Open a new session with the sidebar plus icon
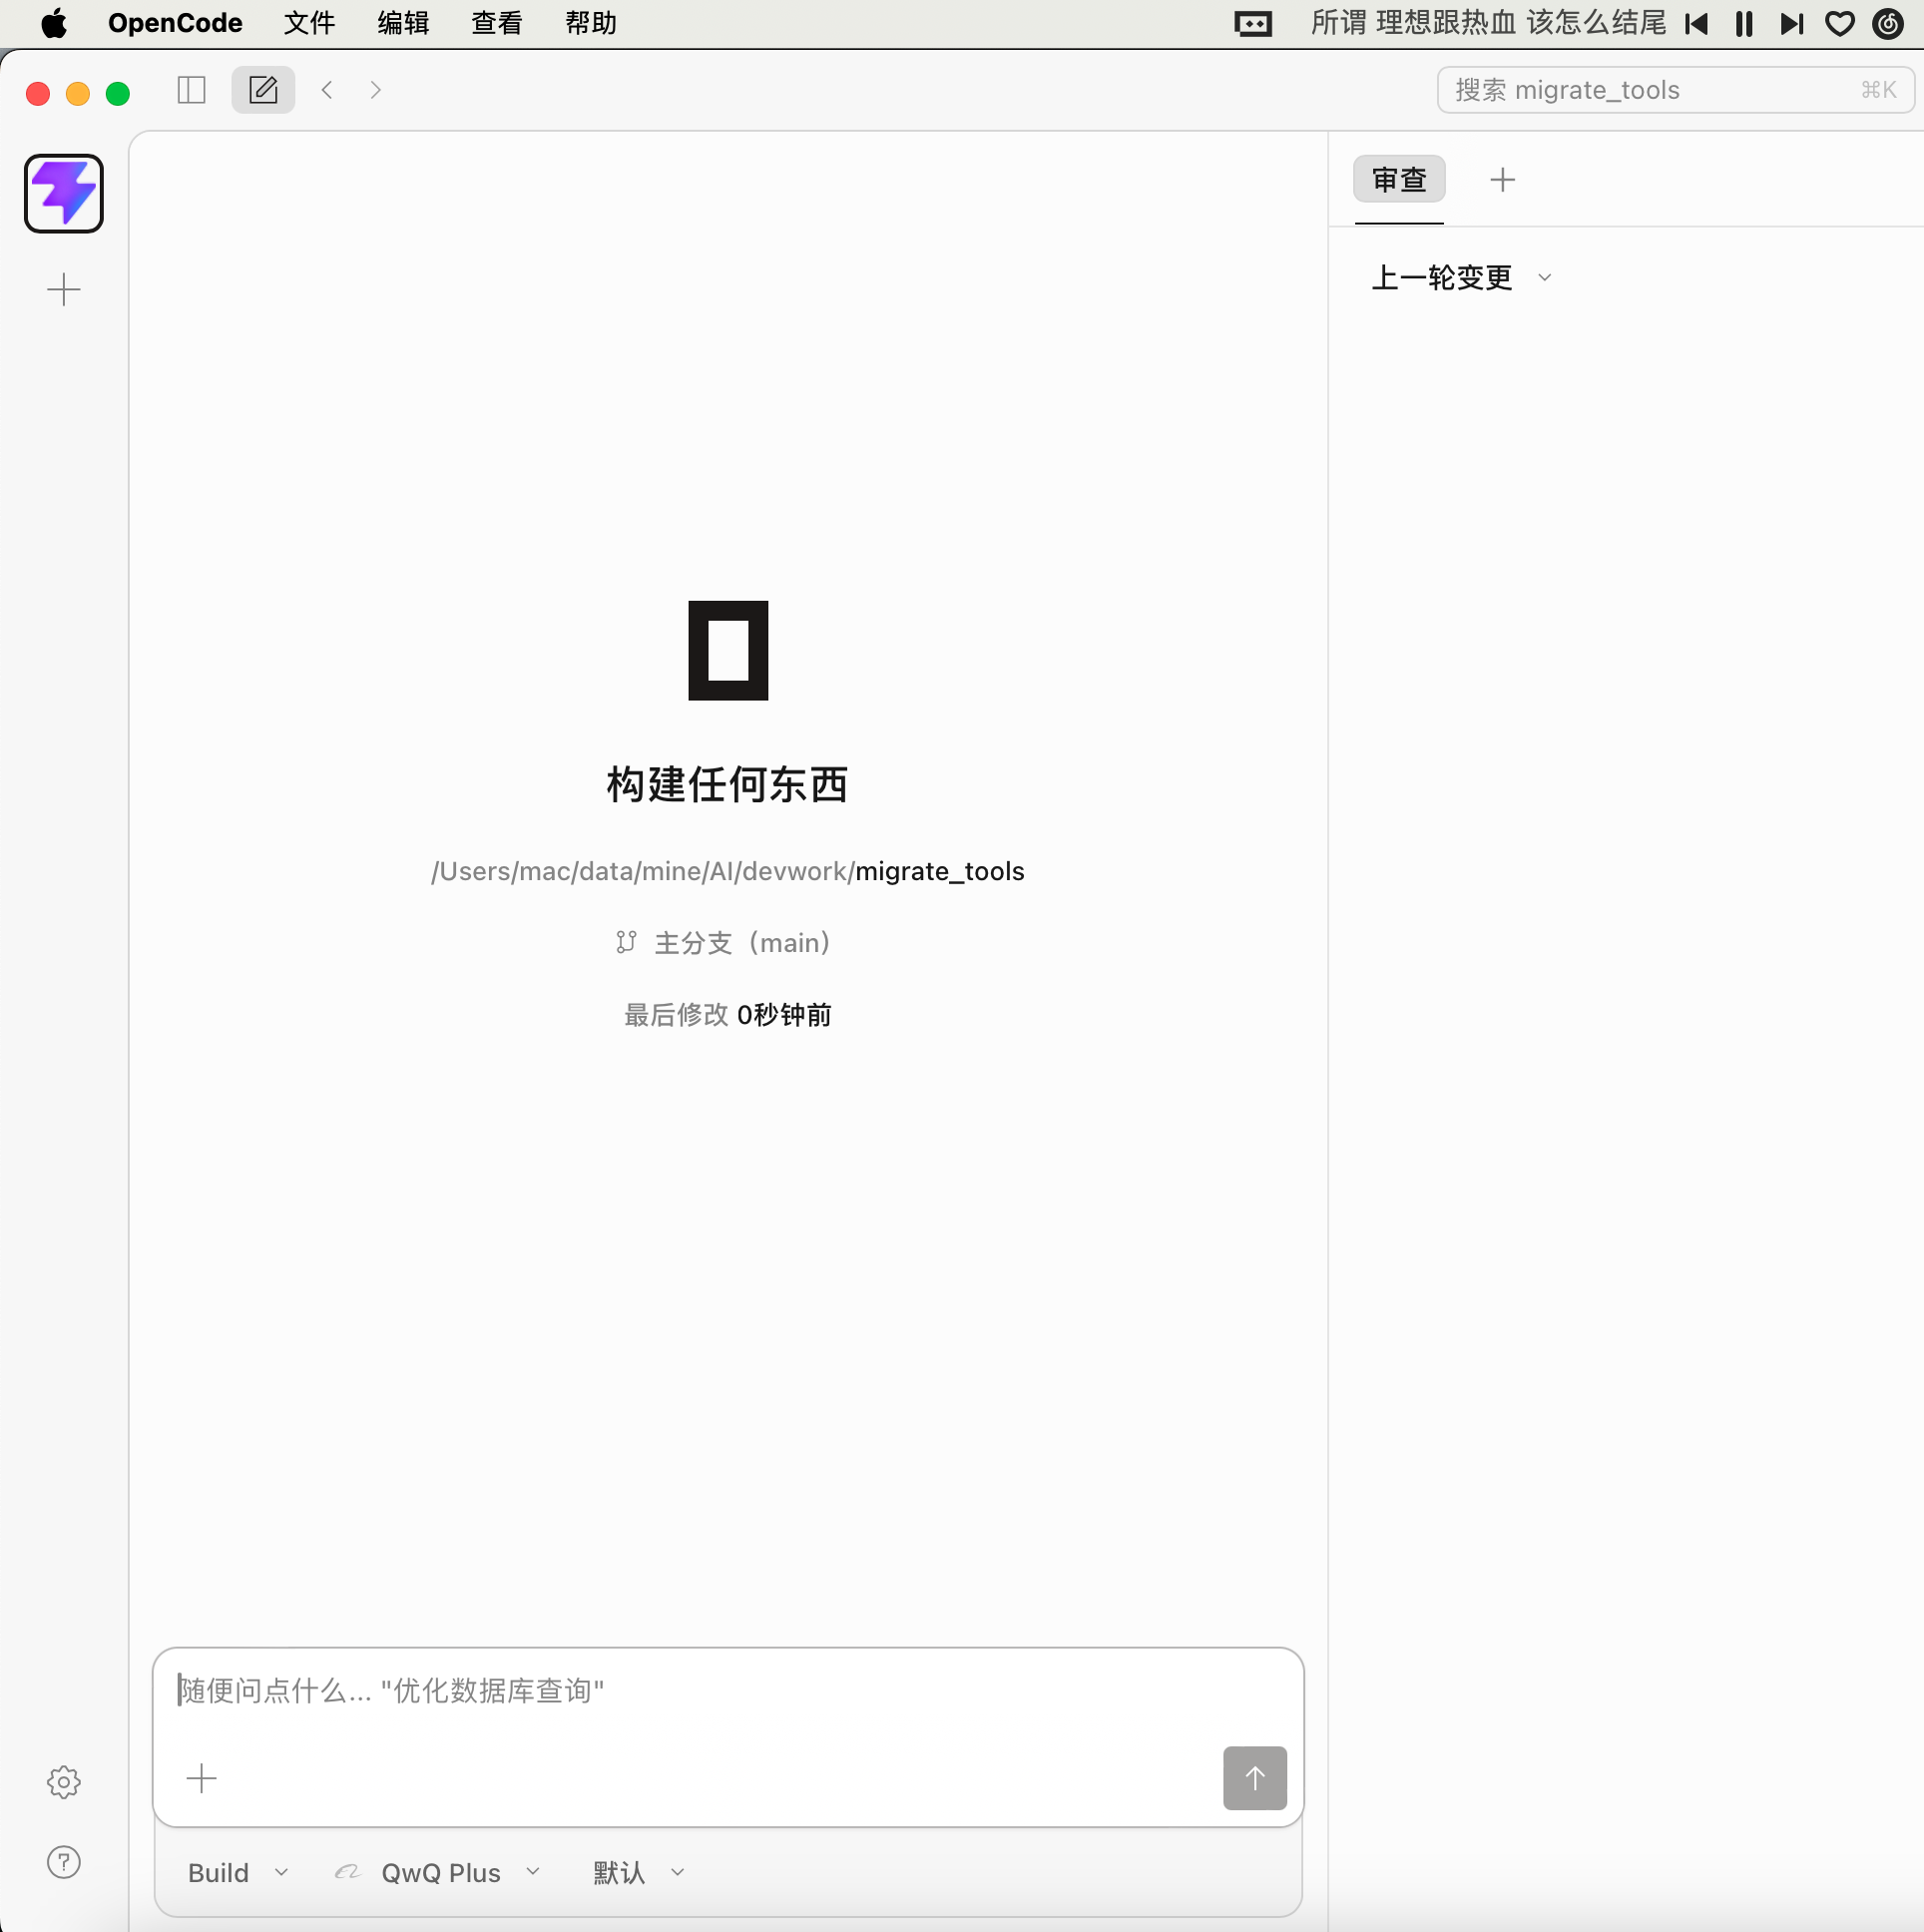This screenshot has height=1932, width=1924. pos(63,290)
